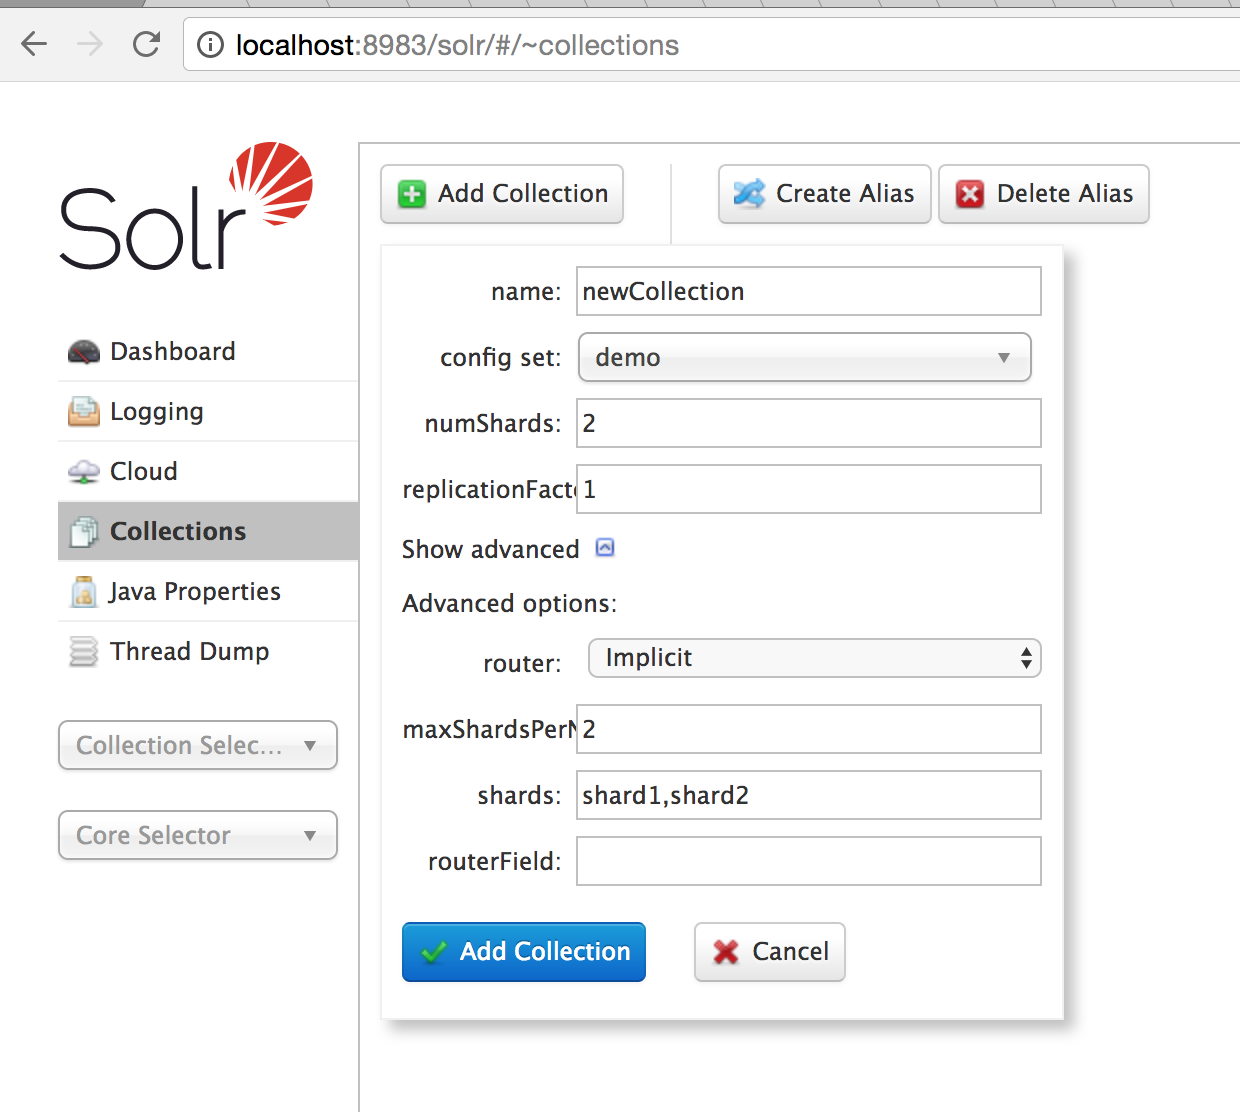Click the browser back arrow
Screen dimensions: 1240x1112
coord(34,44)
